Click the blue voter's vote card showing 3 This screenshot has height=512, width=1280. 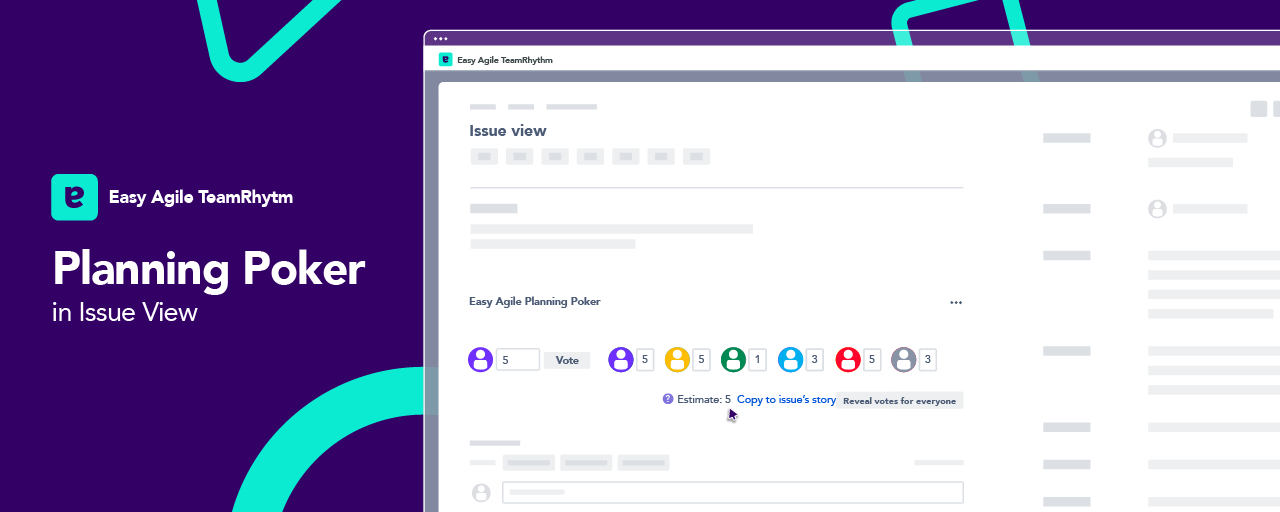816,360
